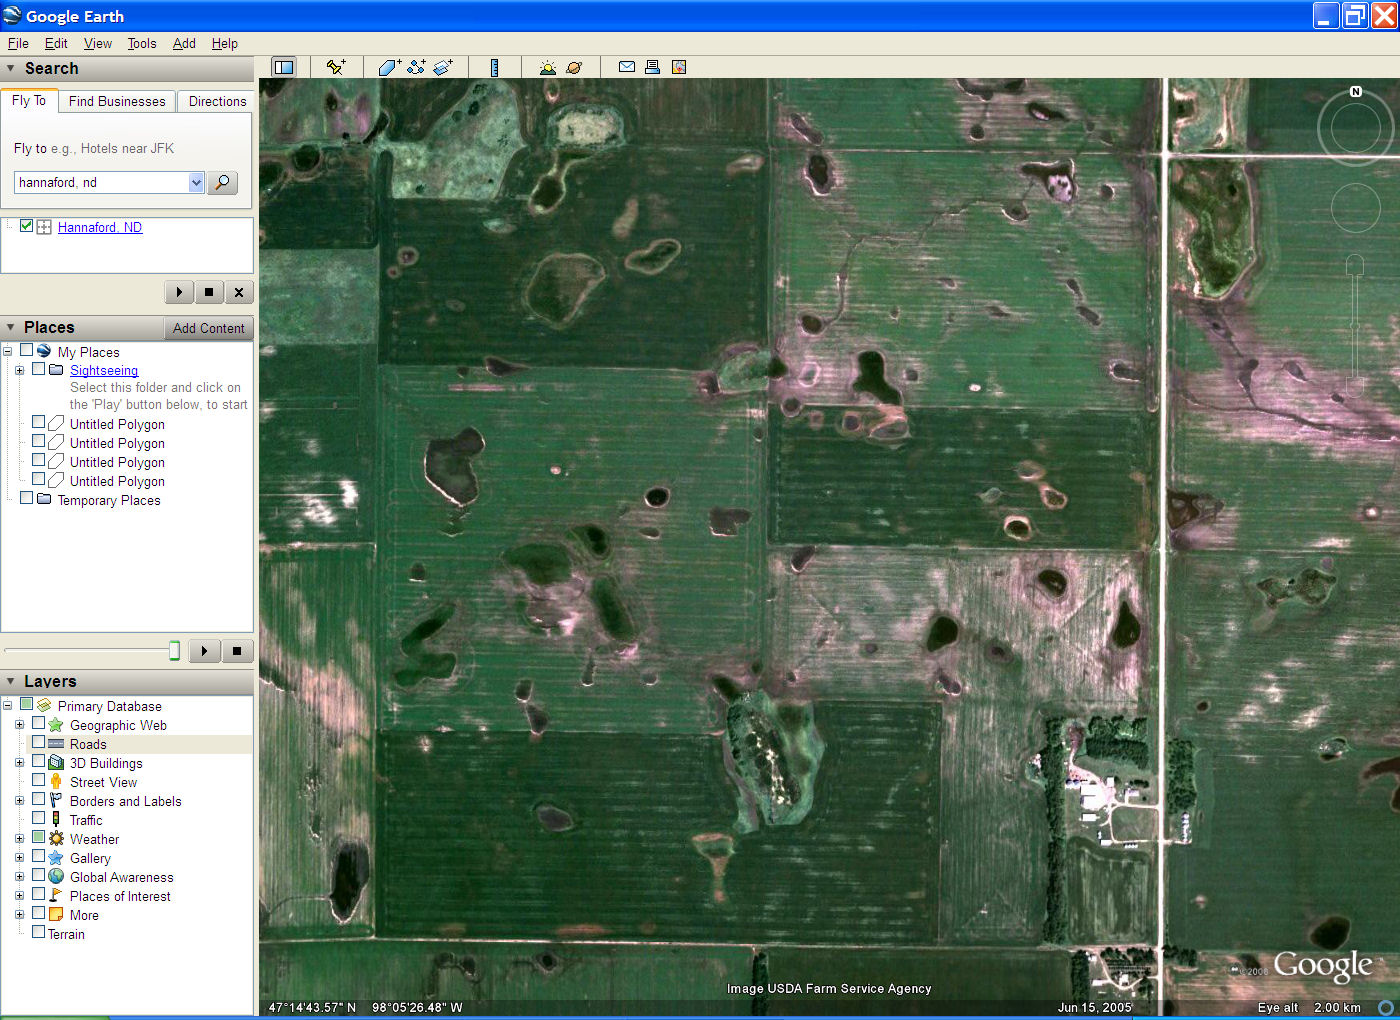The width and height of the screenshot is (1400, 1020).
Task: Toggle the Borders and Labels checkbox
Action: pos(39,800)
